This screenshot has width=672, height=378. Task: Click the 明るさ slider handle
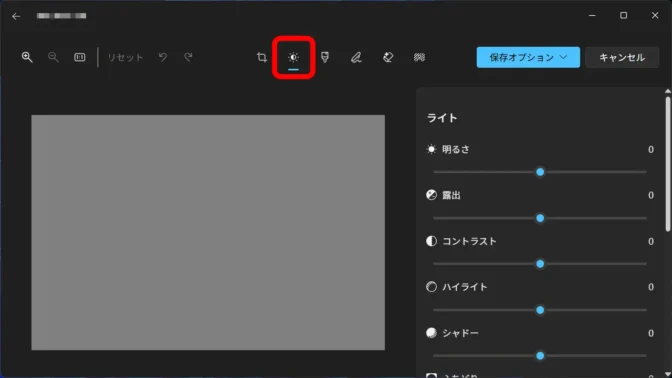pyautogui.click(x=540, y=172)
